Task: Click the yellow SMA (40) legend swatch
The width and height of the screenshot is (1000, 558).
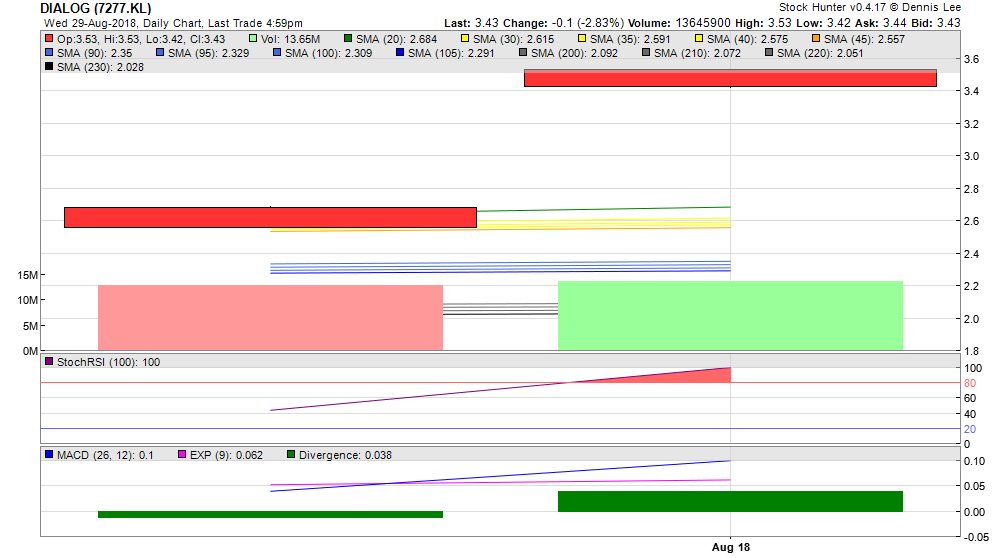Action: 699,39
